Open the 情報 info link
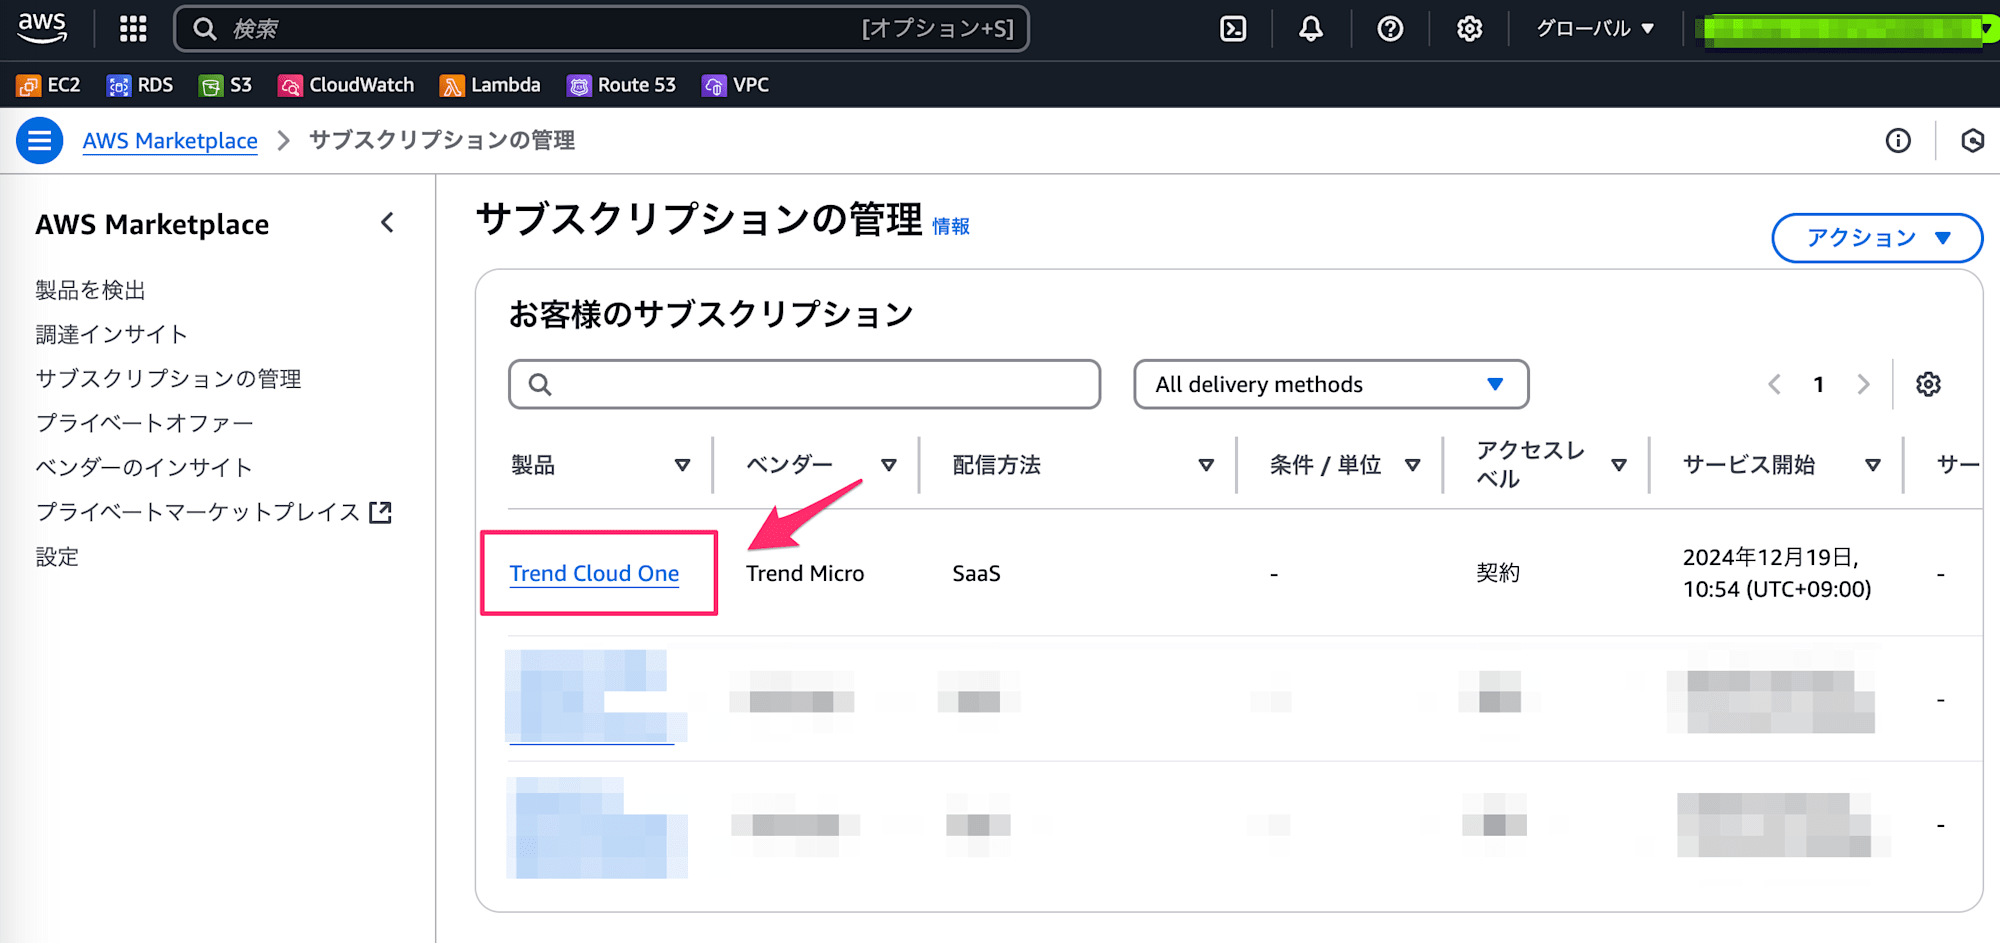The width and height of the screenshot is (2000, 943). click(x=951, y=227)
